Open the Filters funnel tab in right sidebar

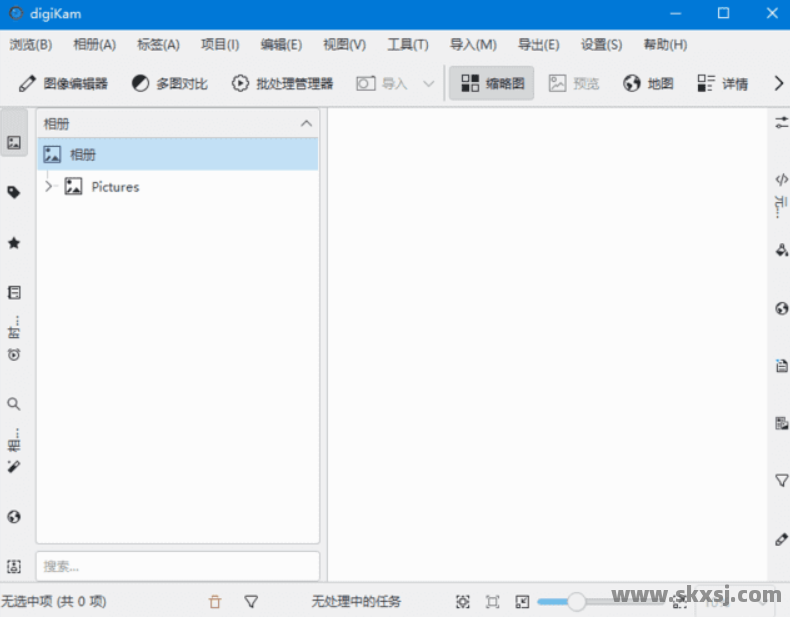pyautogui.click(x=781, y=481)
